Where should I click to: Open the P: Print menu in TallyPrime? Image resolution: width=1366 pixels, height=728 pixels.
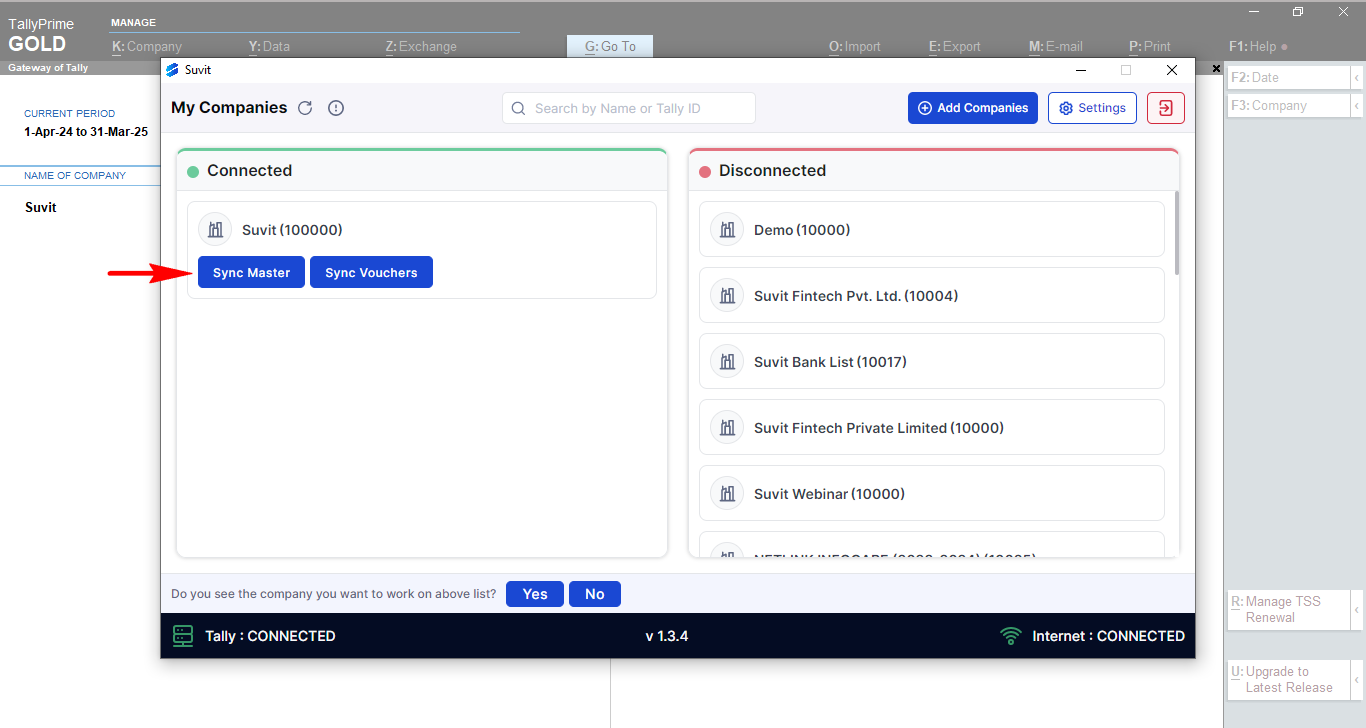coord(1150,46)
